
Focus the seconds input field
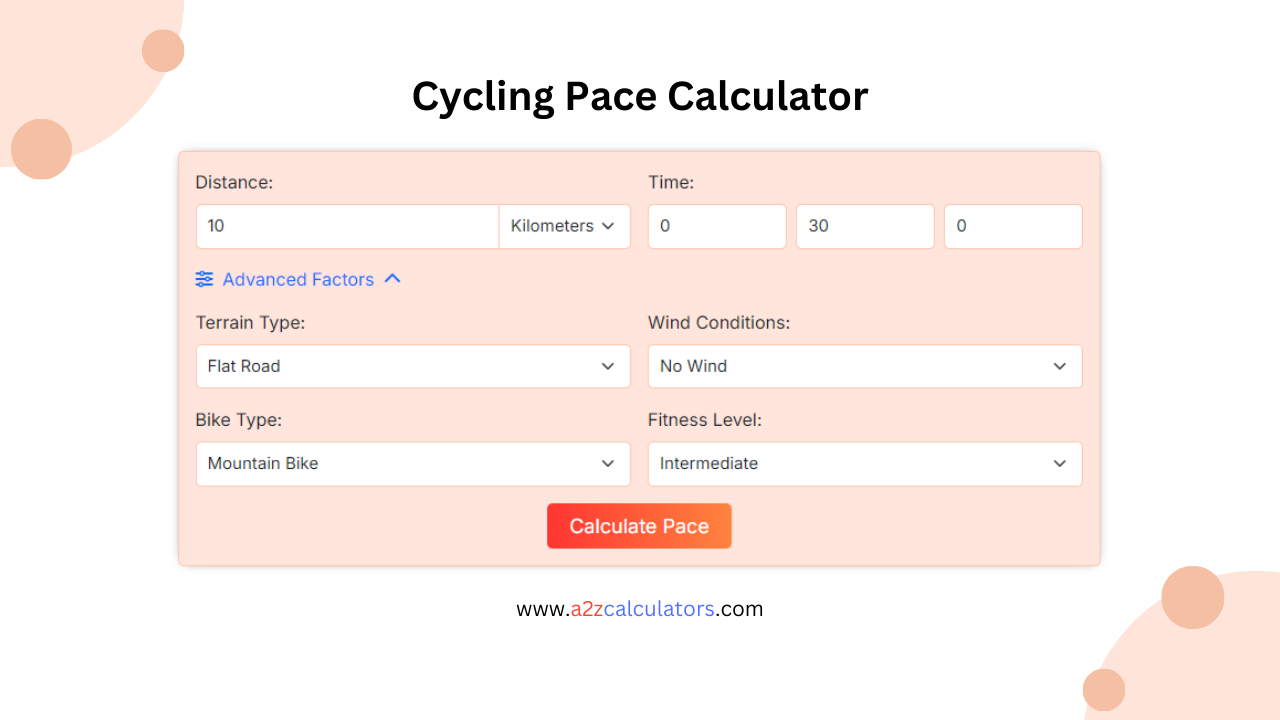click(1013, 226)
